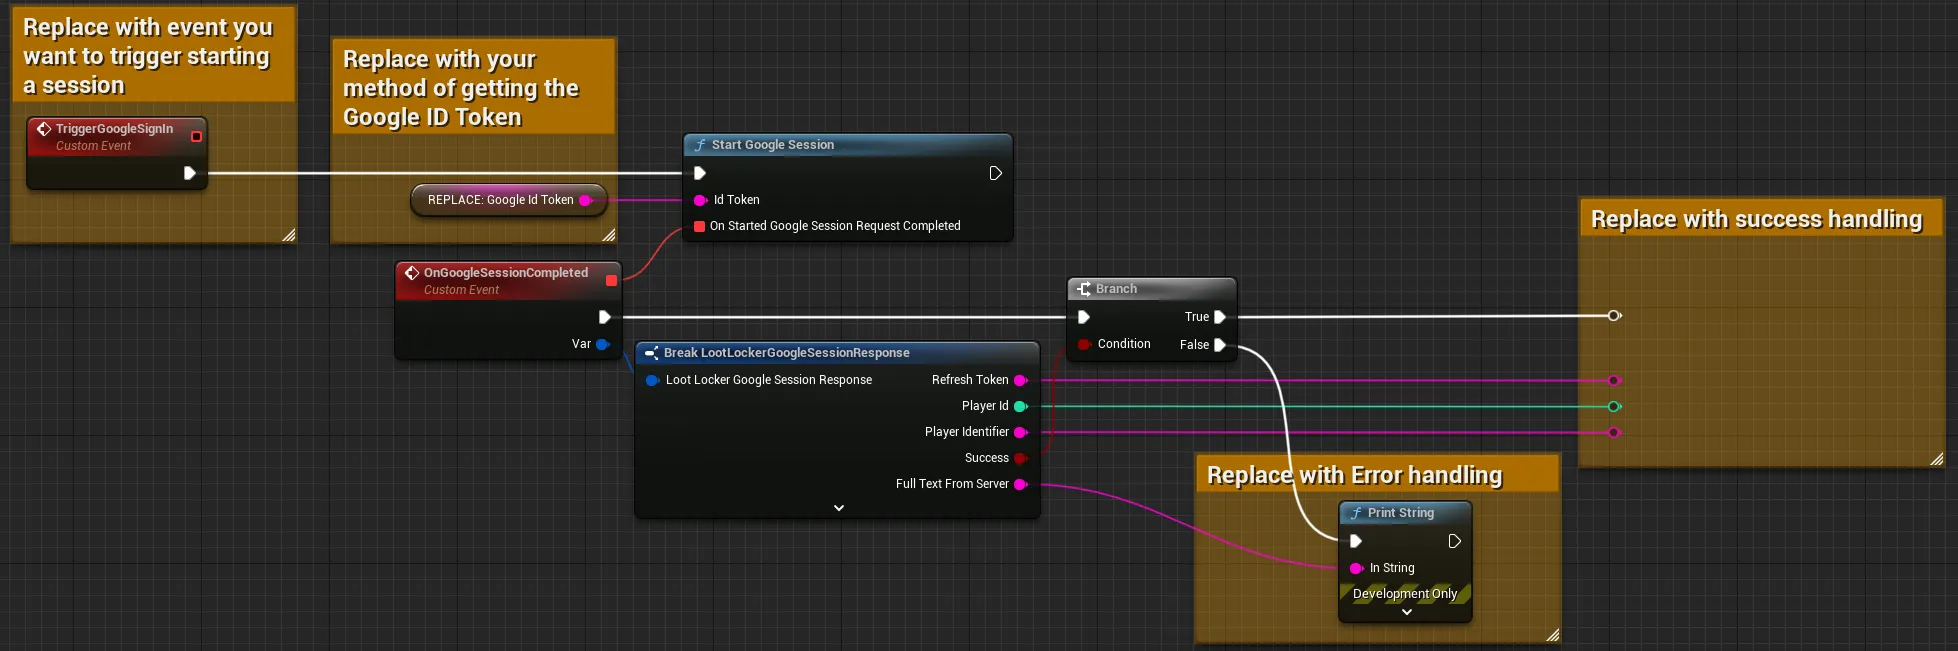The height and width of the screenshot is (651, 1958).
Task: Click the resize handle of the Error handling comment
Action: 1553,635
